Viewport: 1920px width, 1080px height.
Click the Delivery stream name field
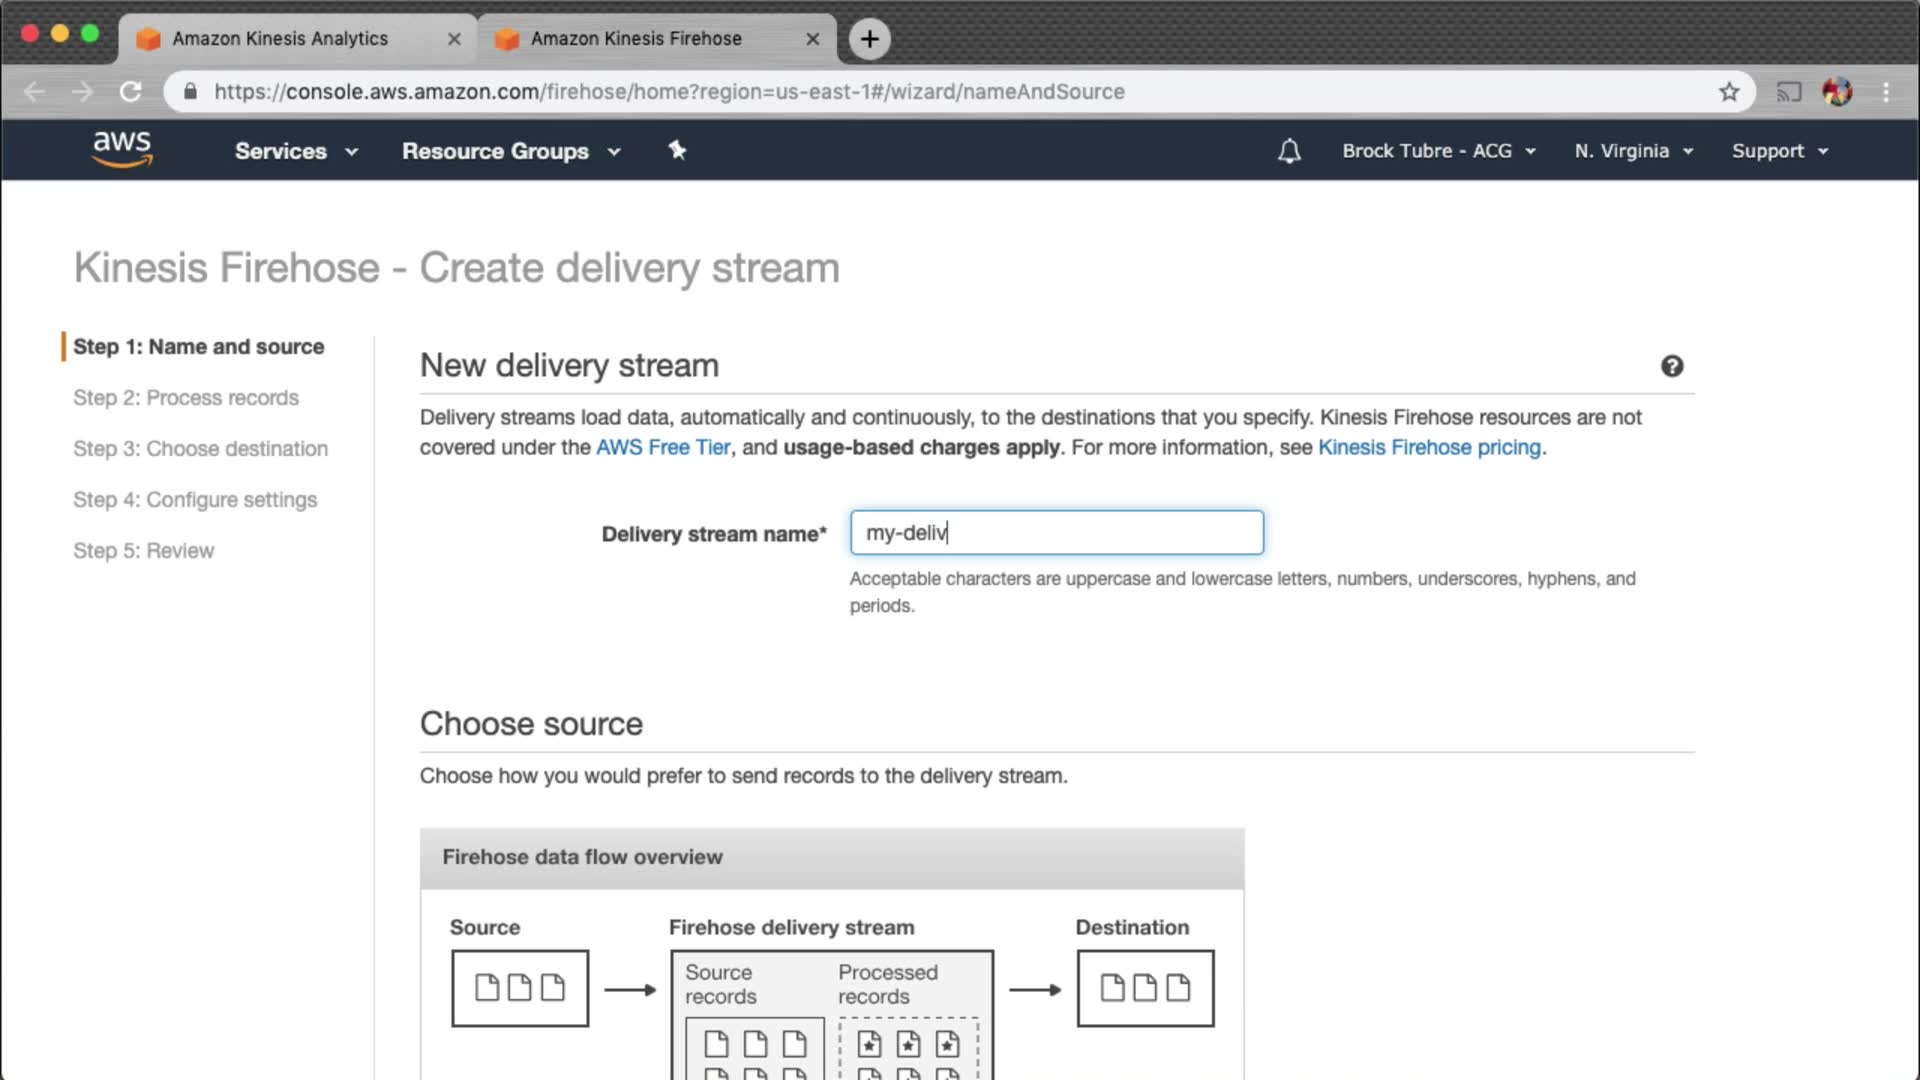pyautogui.click(x=1056, y=533)
